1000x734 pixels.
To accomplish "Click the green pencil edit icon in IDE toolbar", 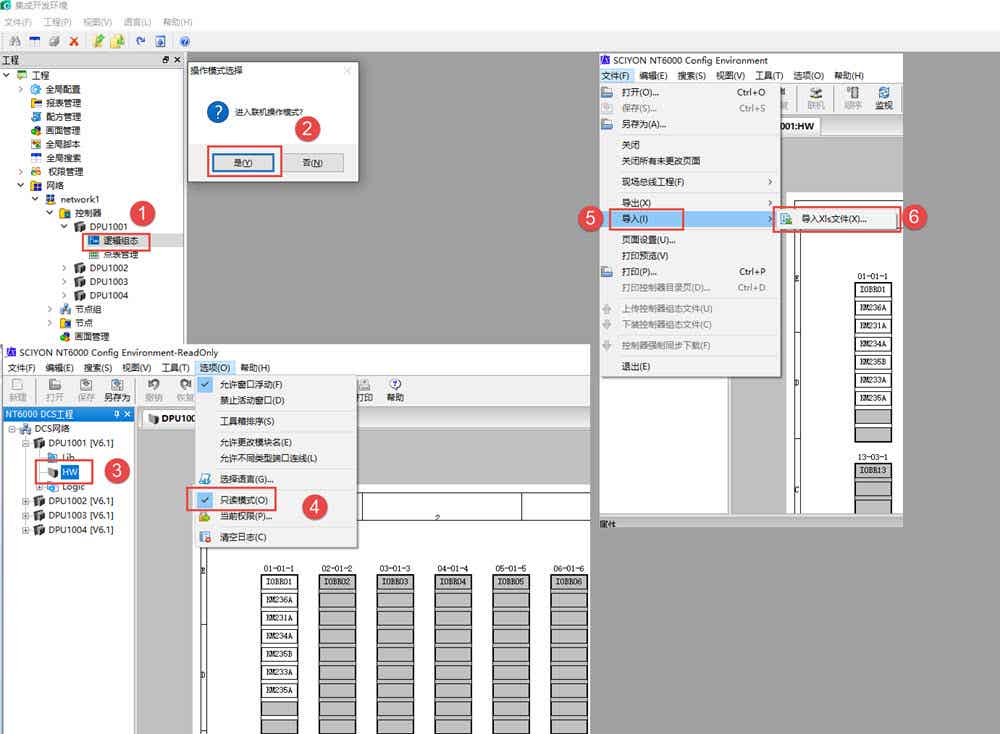I will (x=98, y=41).
